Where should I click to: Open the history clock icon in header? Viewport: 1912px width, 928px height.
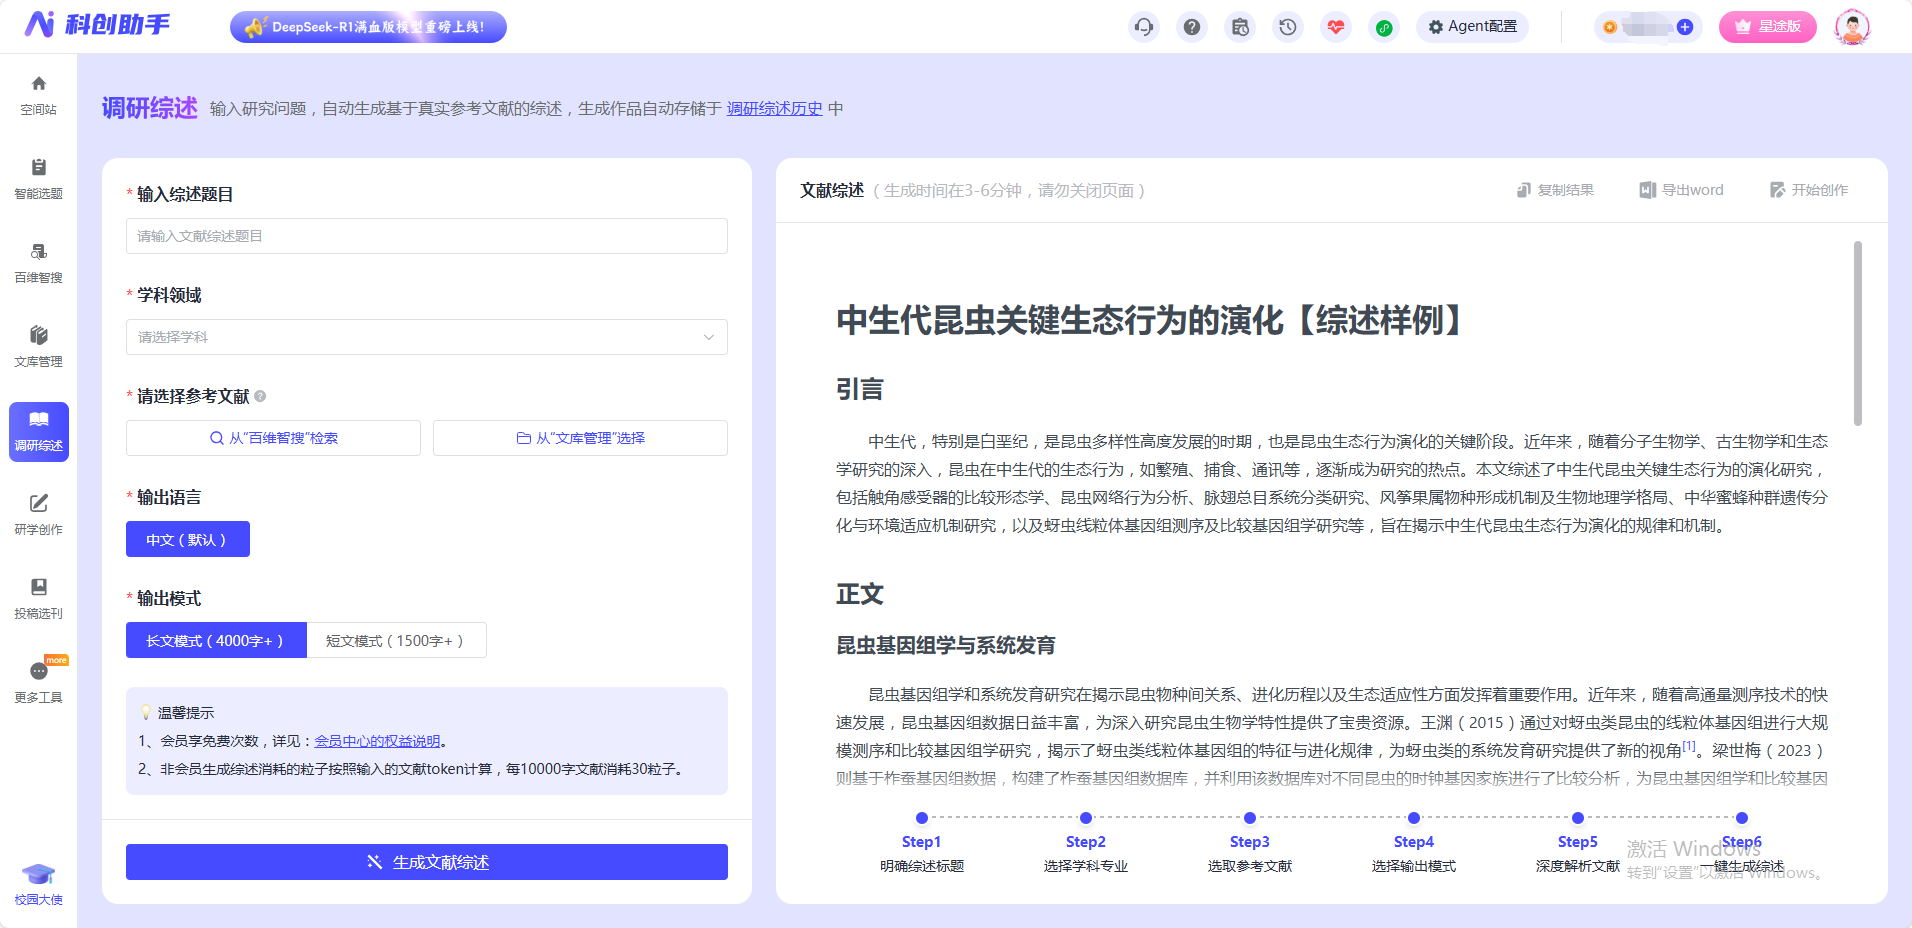pyautogui.click(x=1288, y=27)
